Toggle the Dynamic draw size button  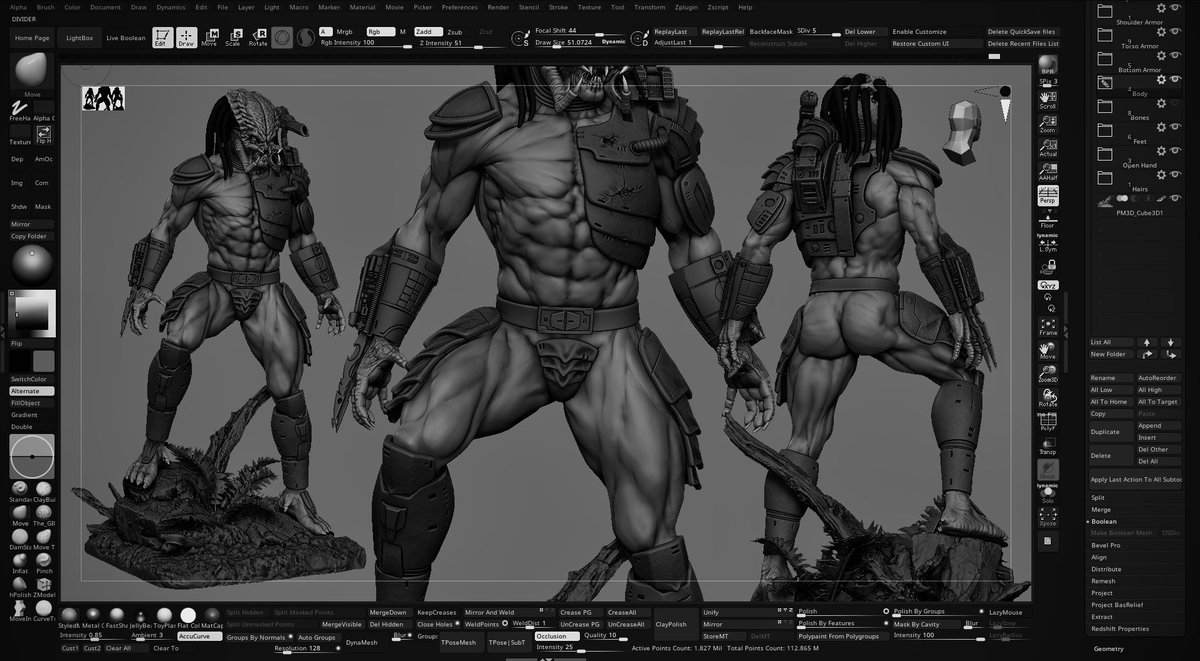pyautogui.click(x=613, y=42)
